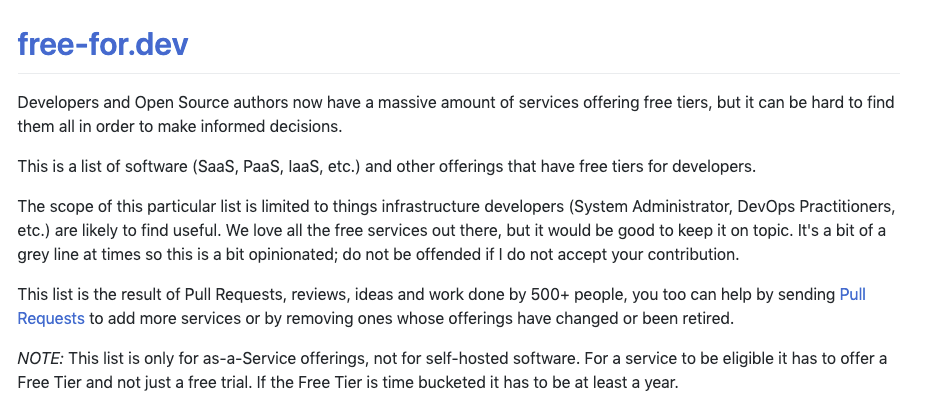The height and width of the screenshot is (408, 927).
Task: Click the italic NOTE word
Action: [37, 358]
